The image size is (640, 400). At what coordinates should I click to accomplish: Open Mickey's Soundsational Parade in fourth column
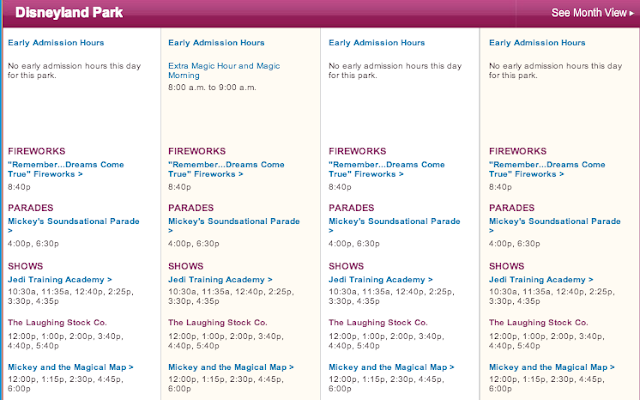tap(555, 221)
